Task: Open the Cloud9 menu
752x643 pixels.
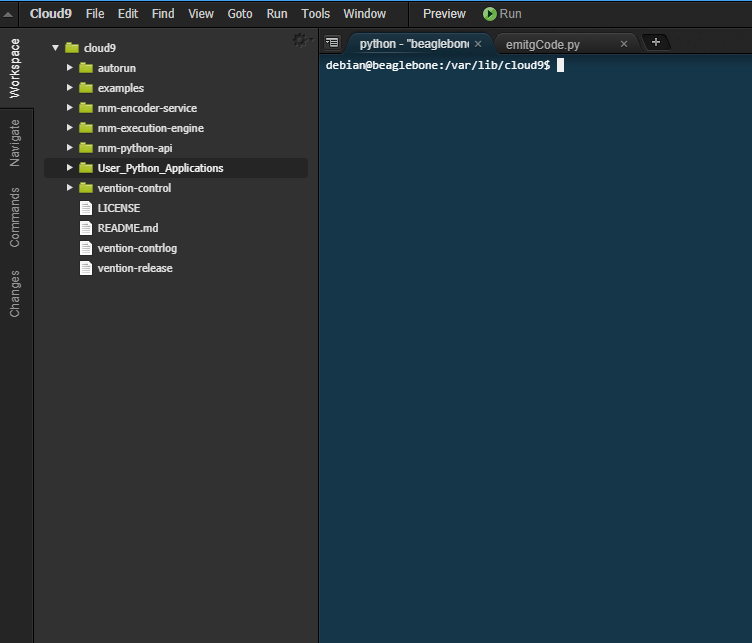Action: click(50, 14)
